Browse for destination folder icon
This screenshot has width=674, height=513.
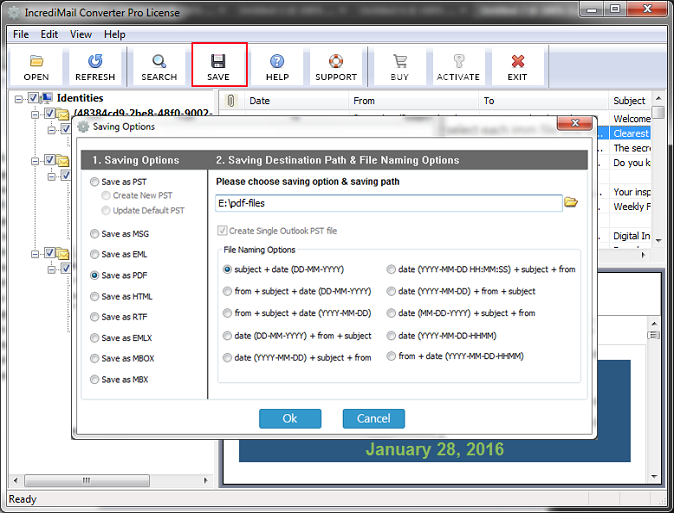point(571,202)
